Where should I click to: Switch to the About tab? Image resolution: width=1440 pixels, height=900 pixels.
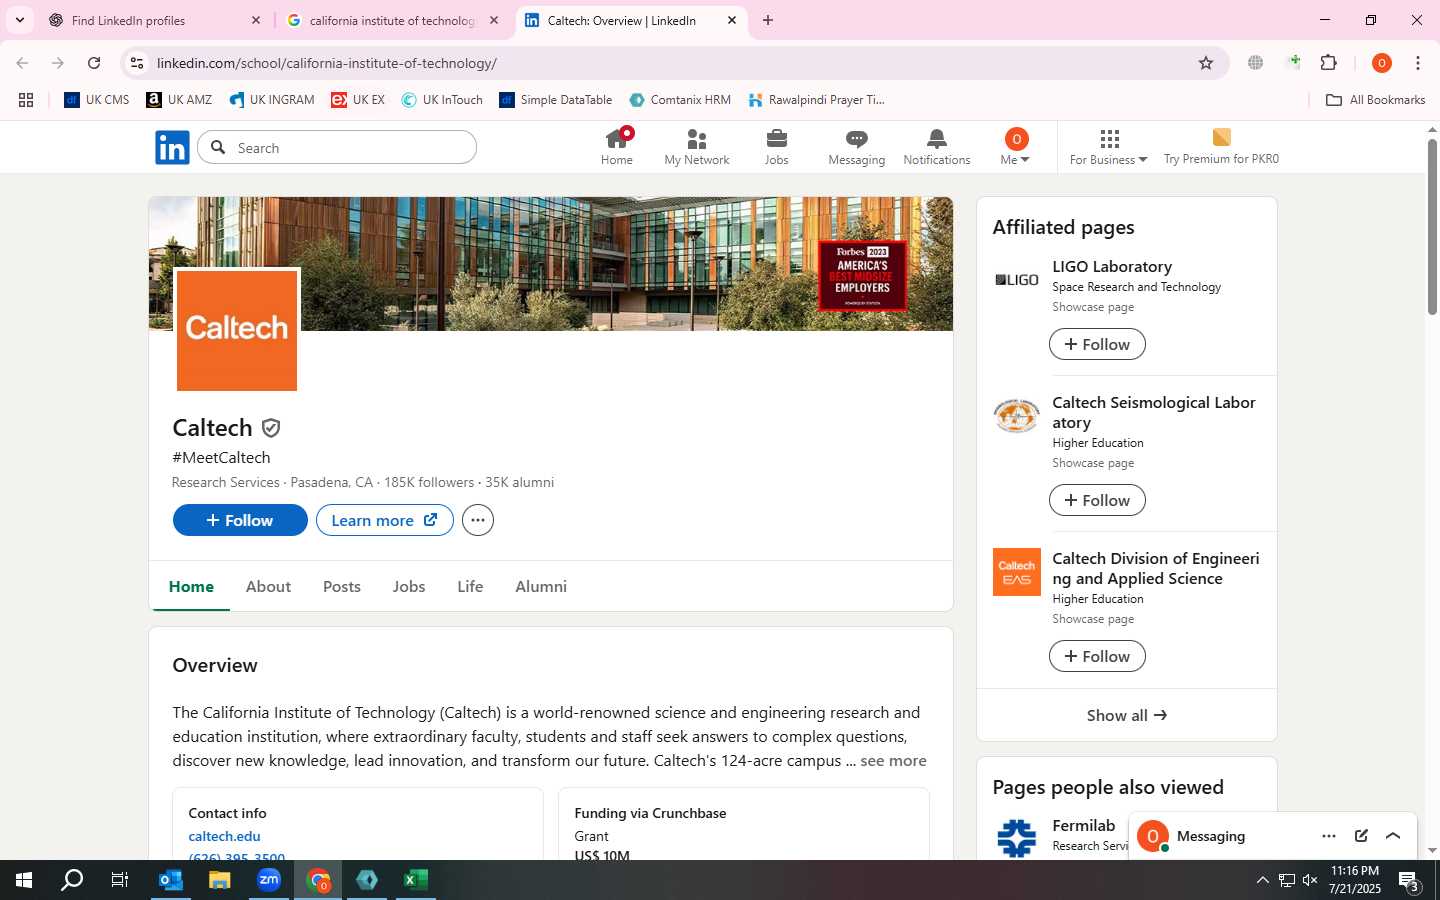(268, 587)
